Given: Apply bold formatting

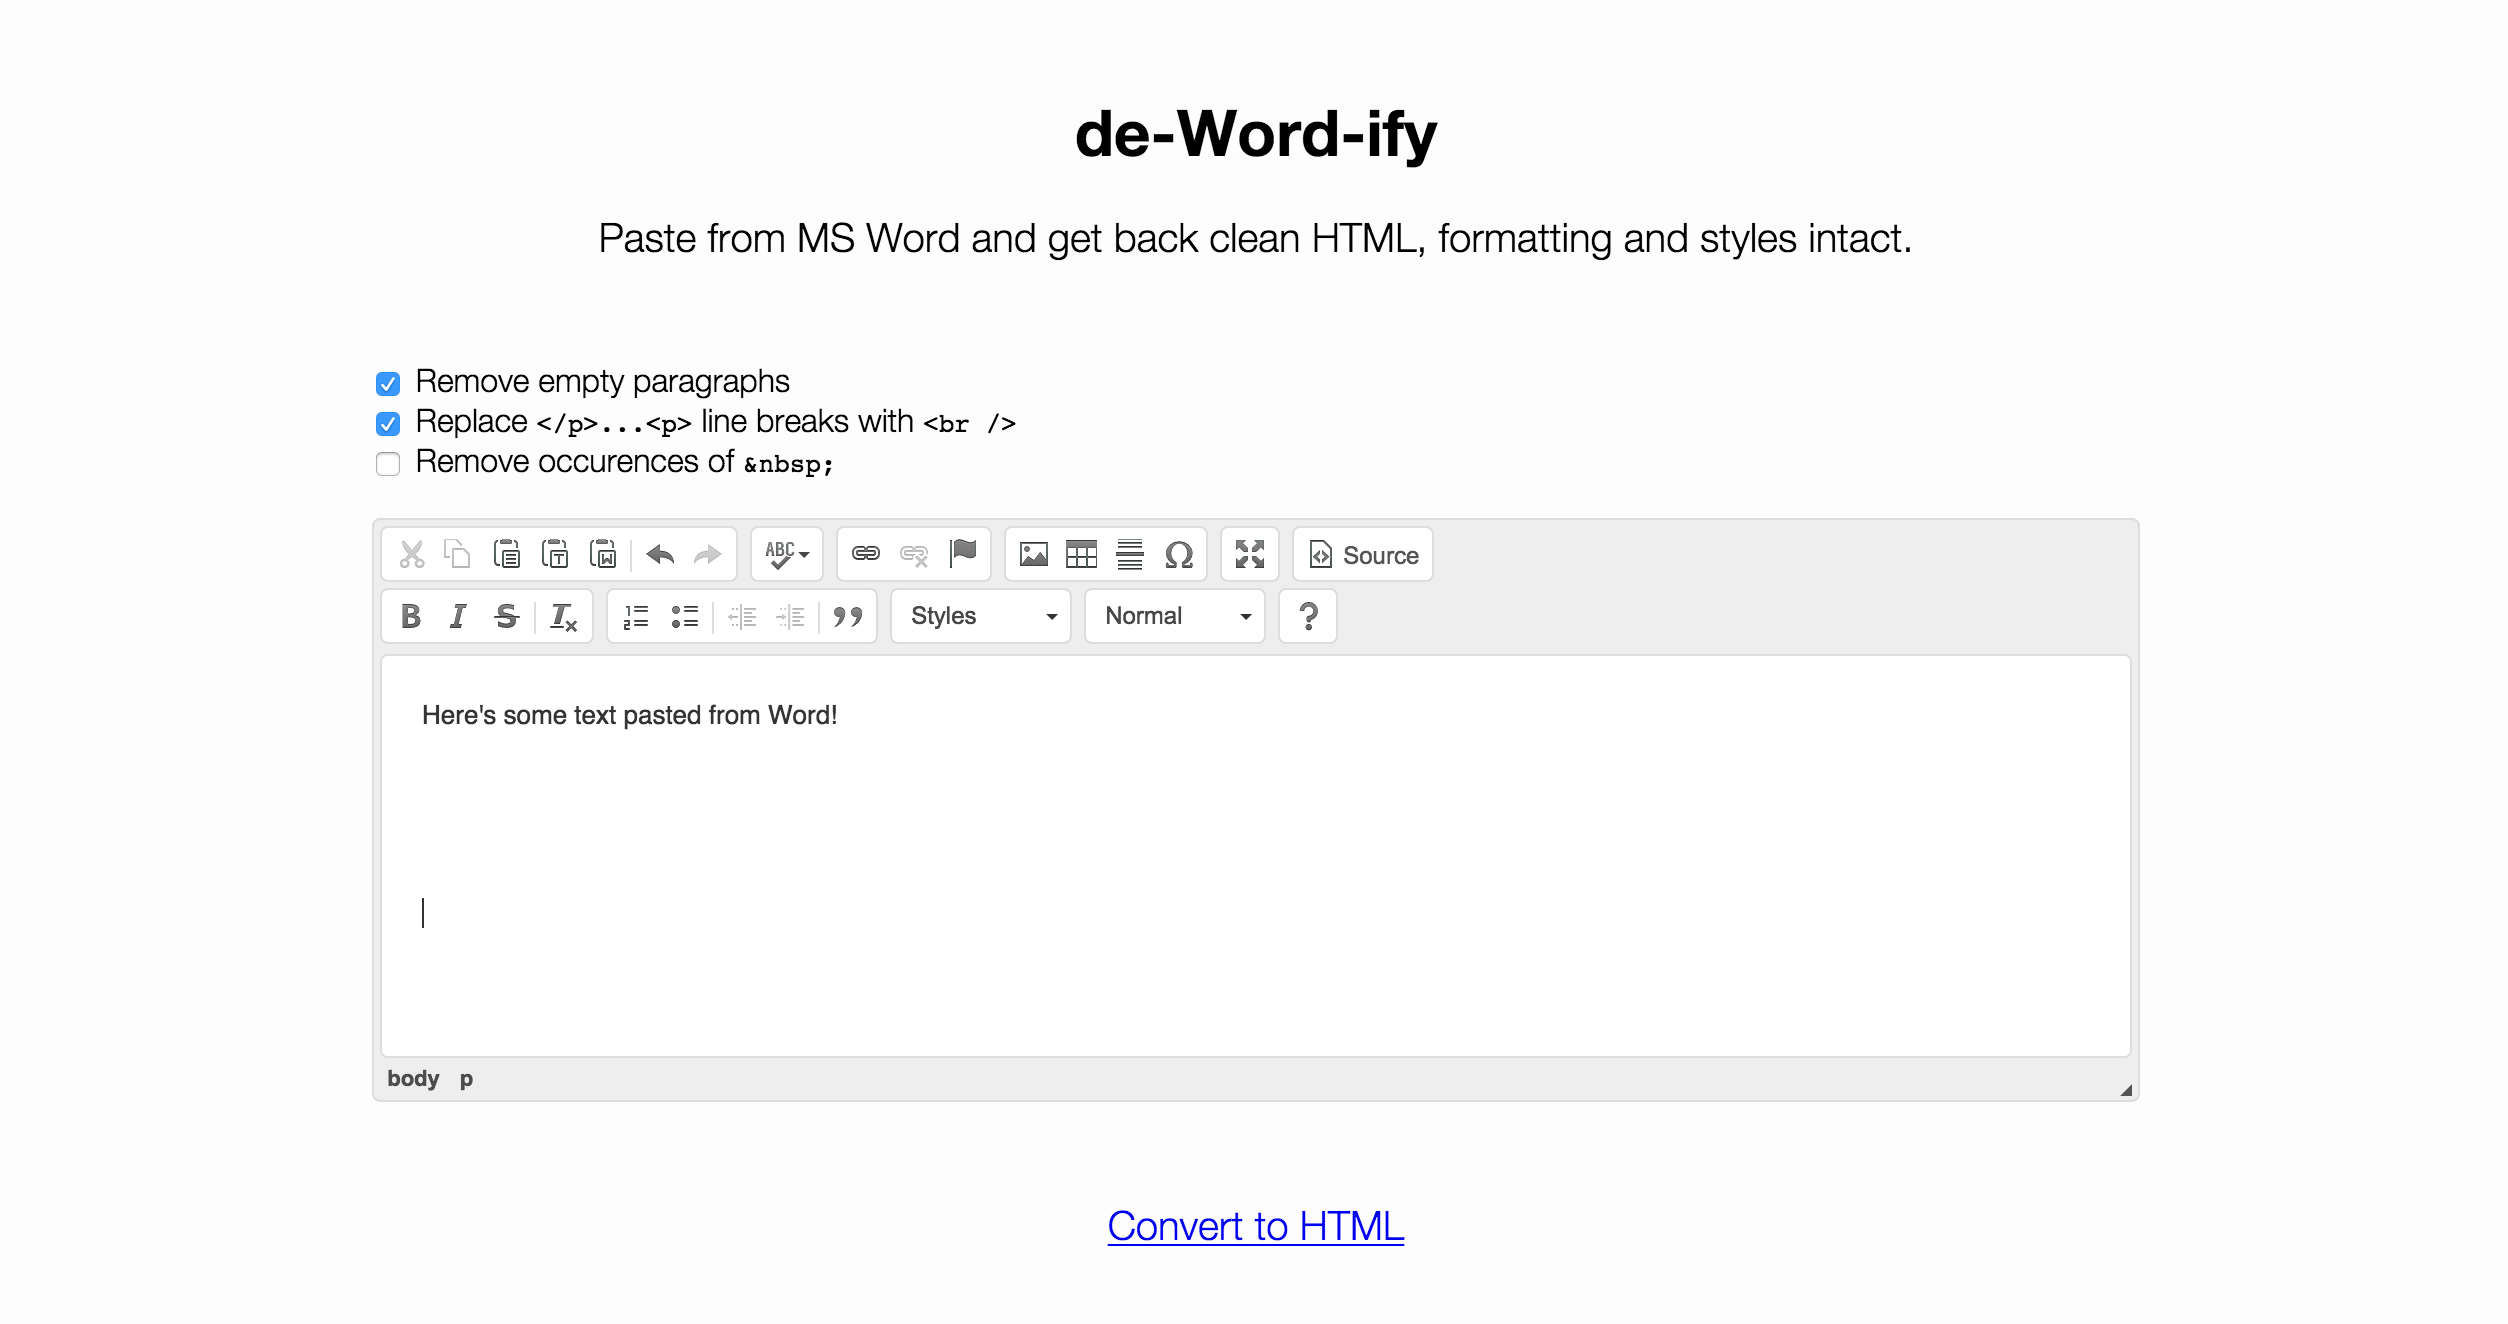Looking at the screenshot, I should pos(410,616).
